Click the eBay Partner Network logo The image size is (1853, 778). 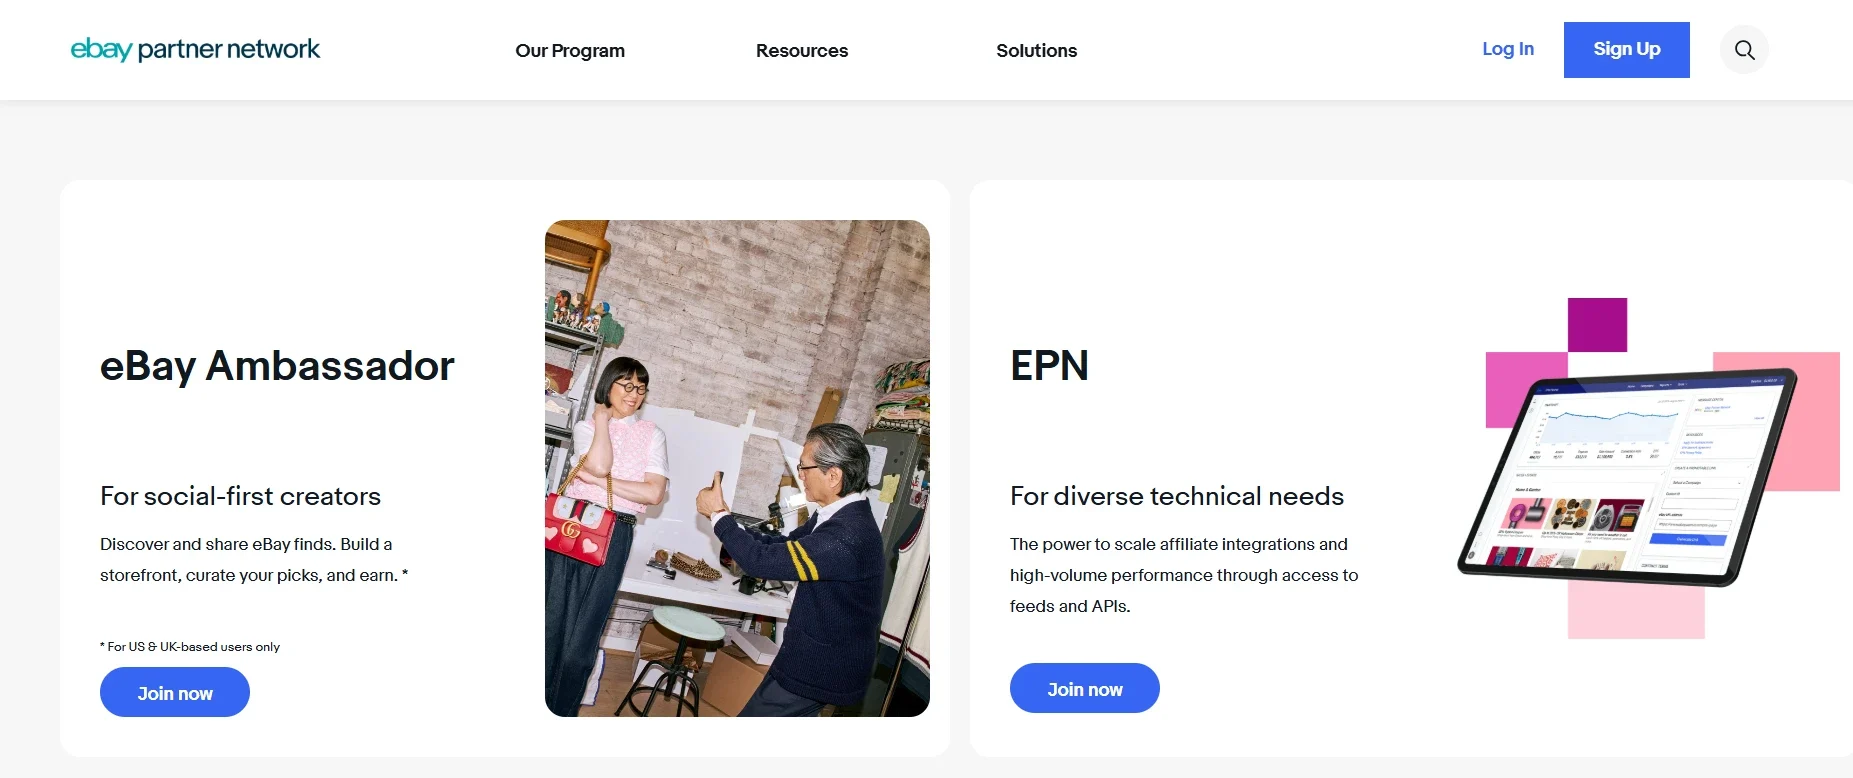click(x=195, y=49)
